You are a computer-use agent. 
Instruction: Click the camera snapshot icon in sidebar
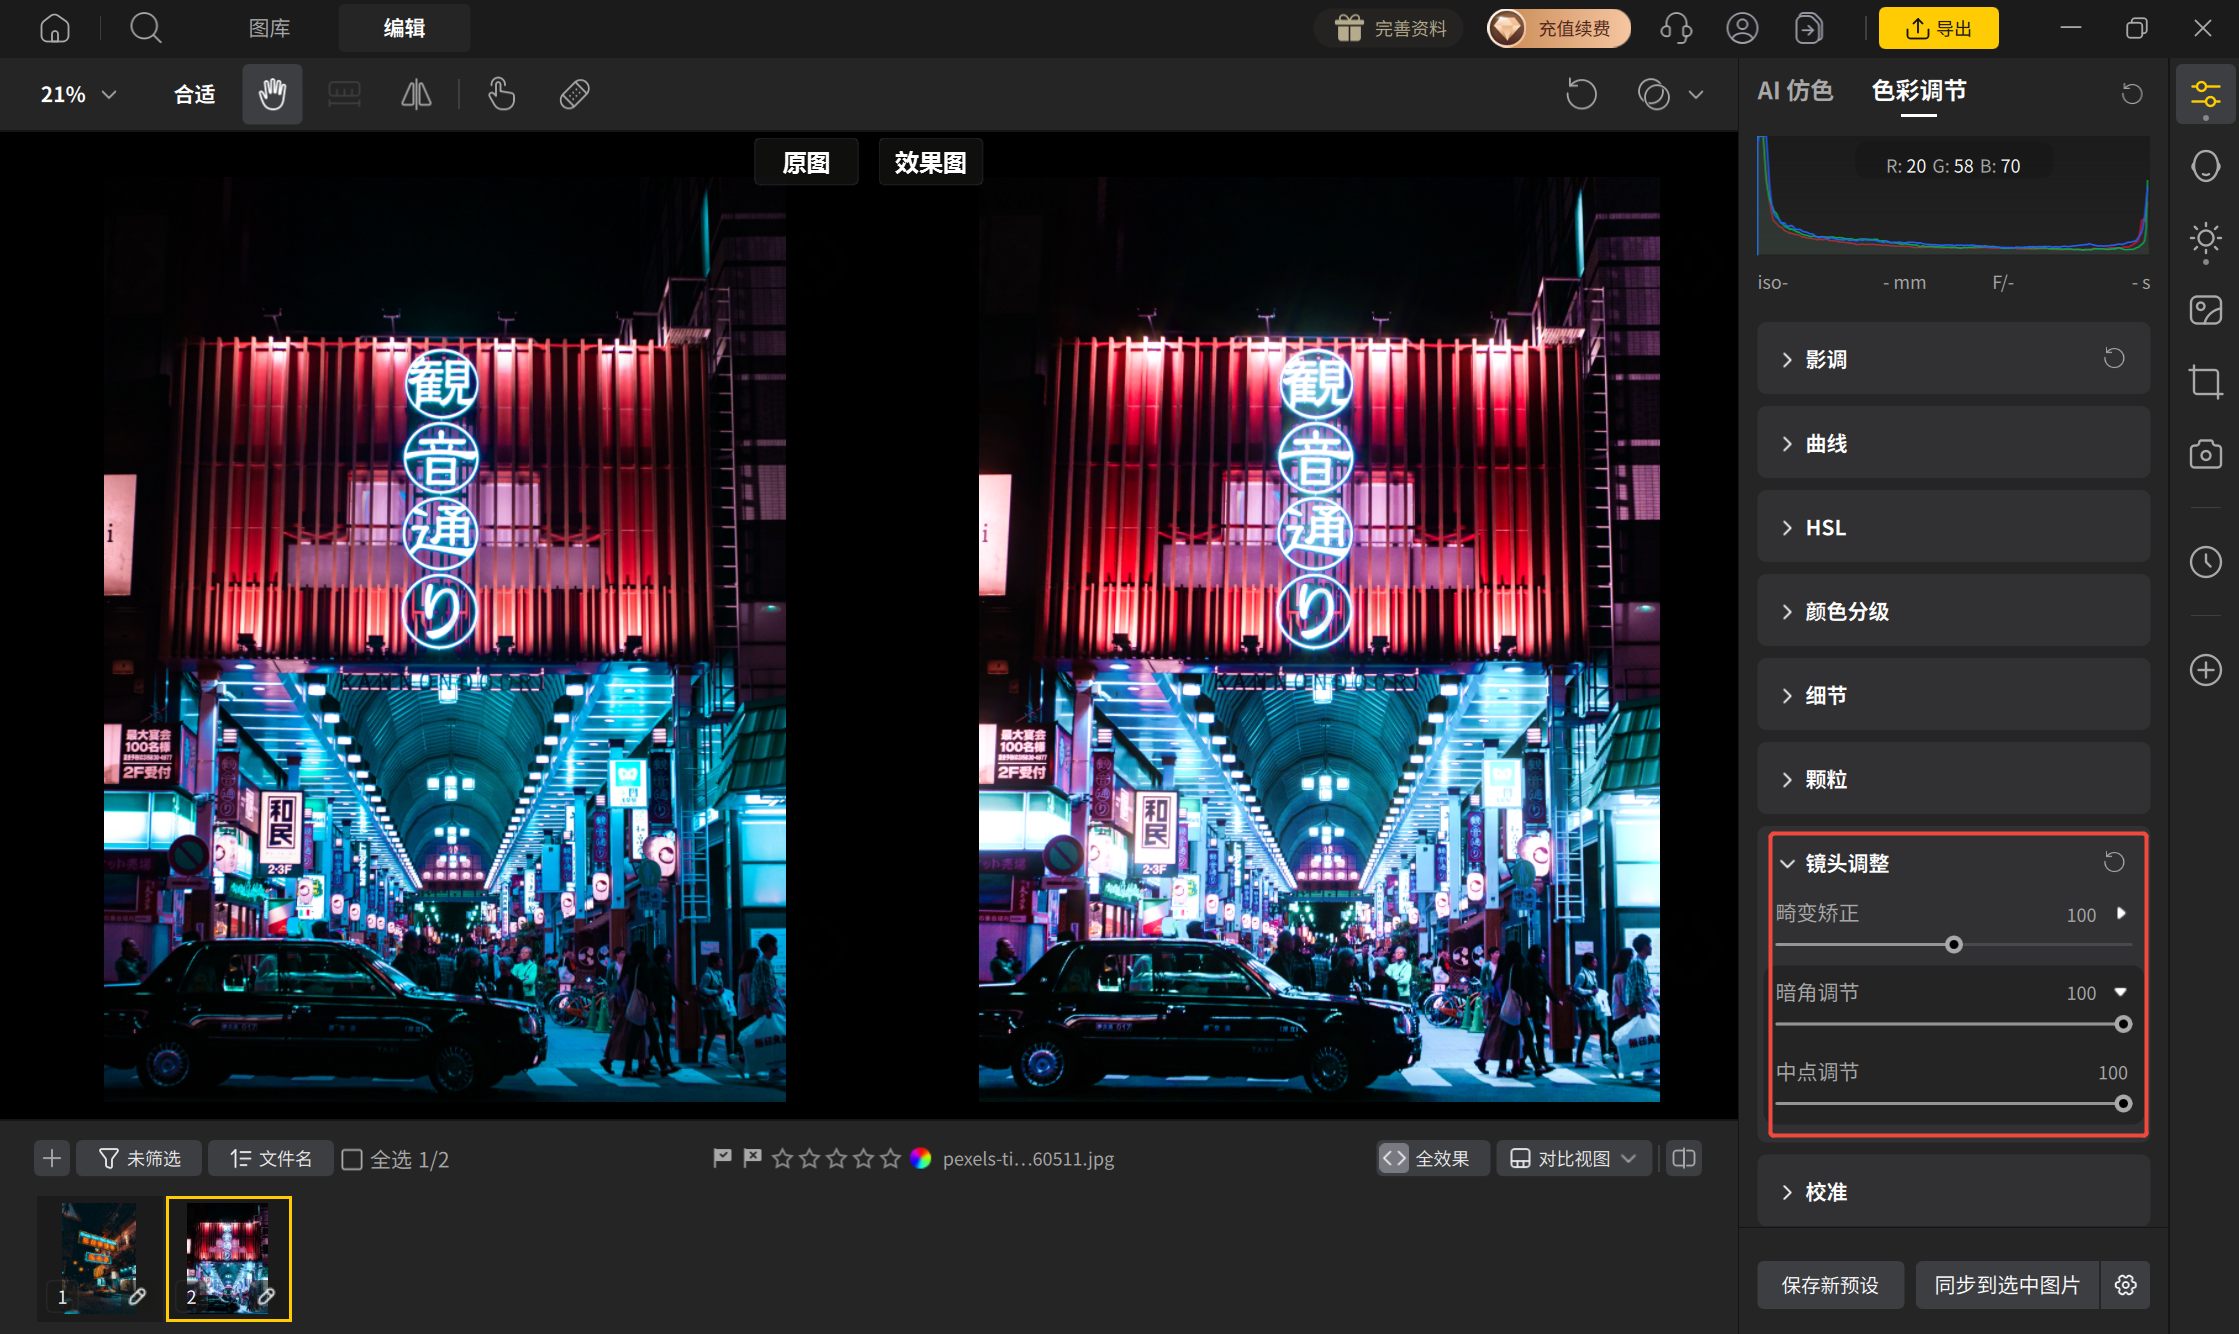tap(2205, 454)
